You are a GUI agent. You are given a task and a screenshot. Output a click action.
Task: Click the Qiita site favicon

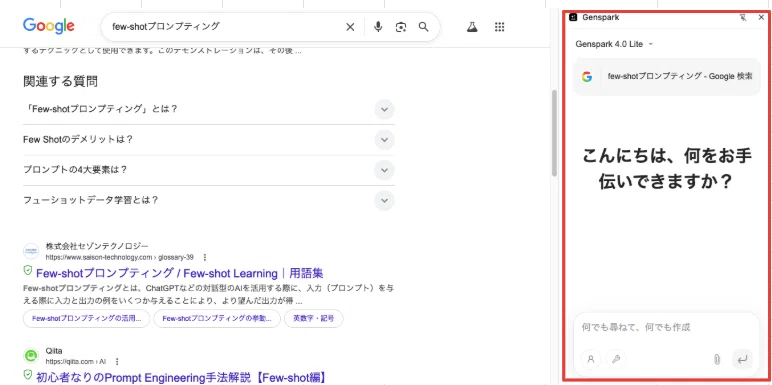31,355
